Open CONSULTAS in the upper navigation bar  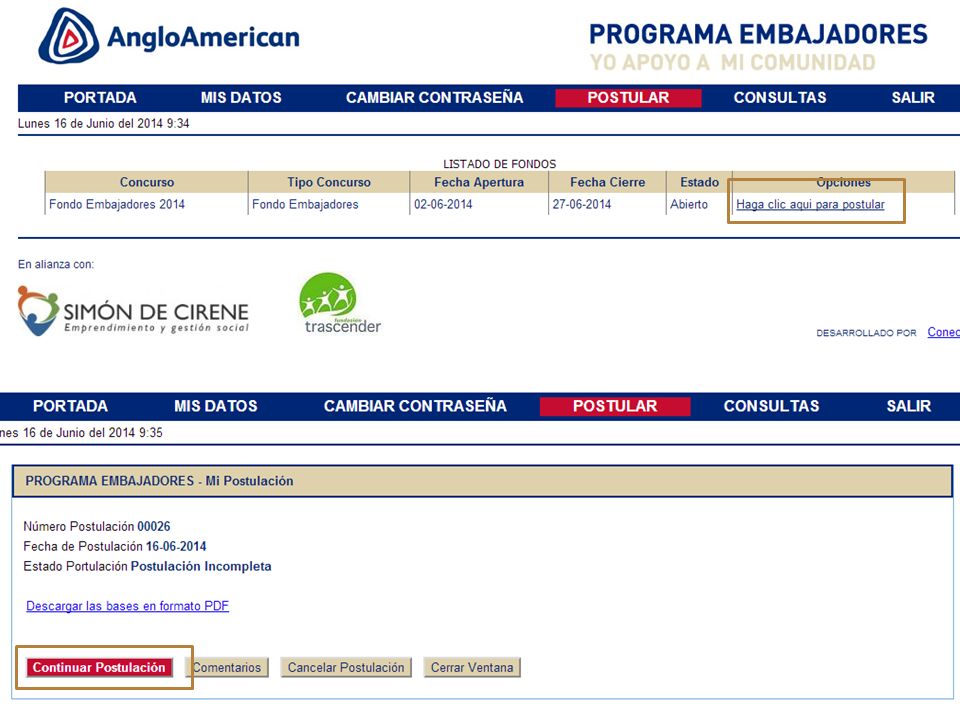click(780, 98)
